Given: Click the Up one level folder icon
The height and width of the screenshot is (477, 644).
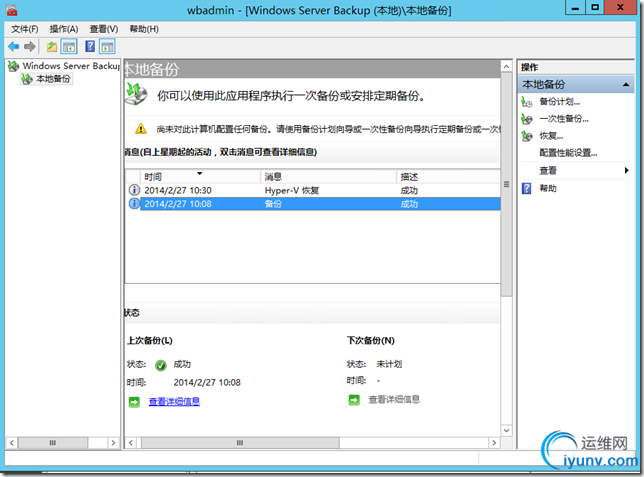Looking at the screenshot, I should (52, 46).
